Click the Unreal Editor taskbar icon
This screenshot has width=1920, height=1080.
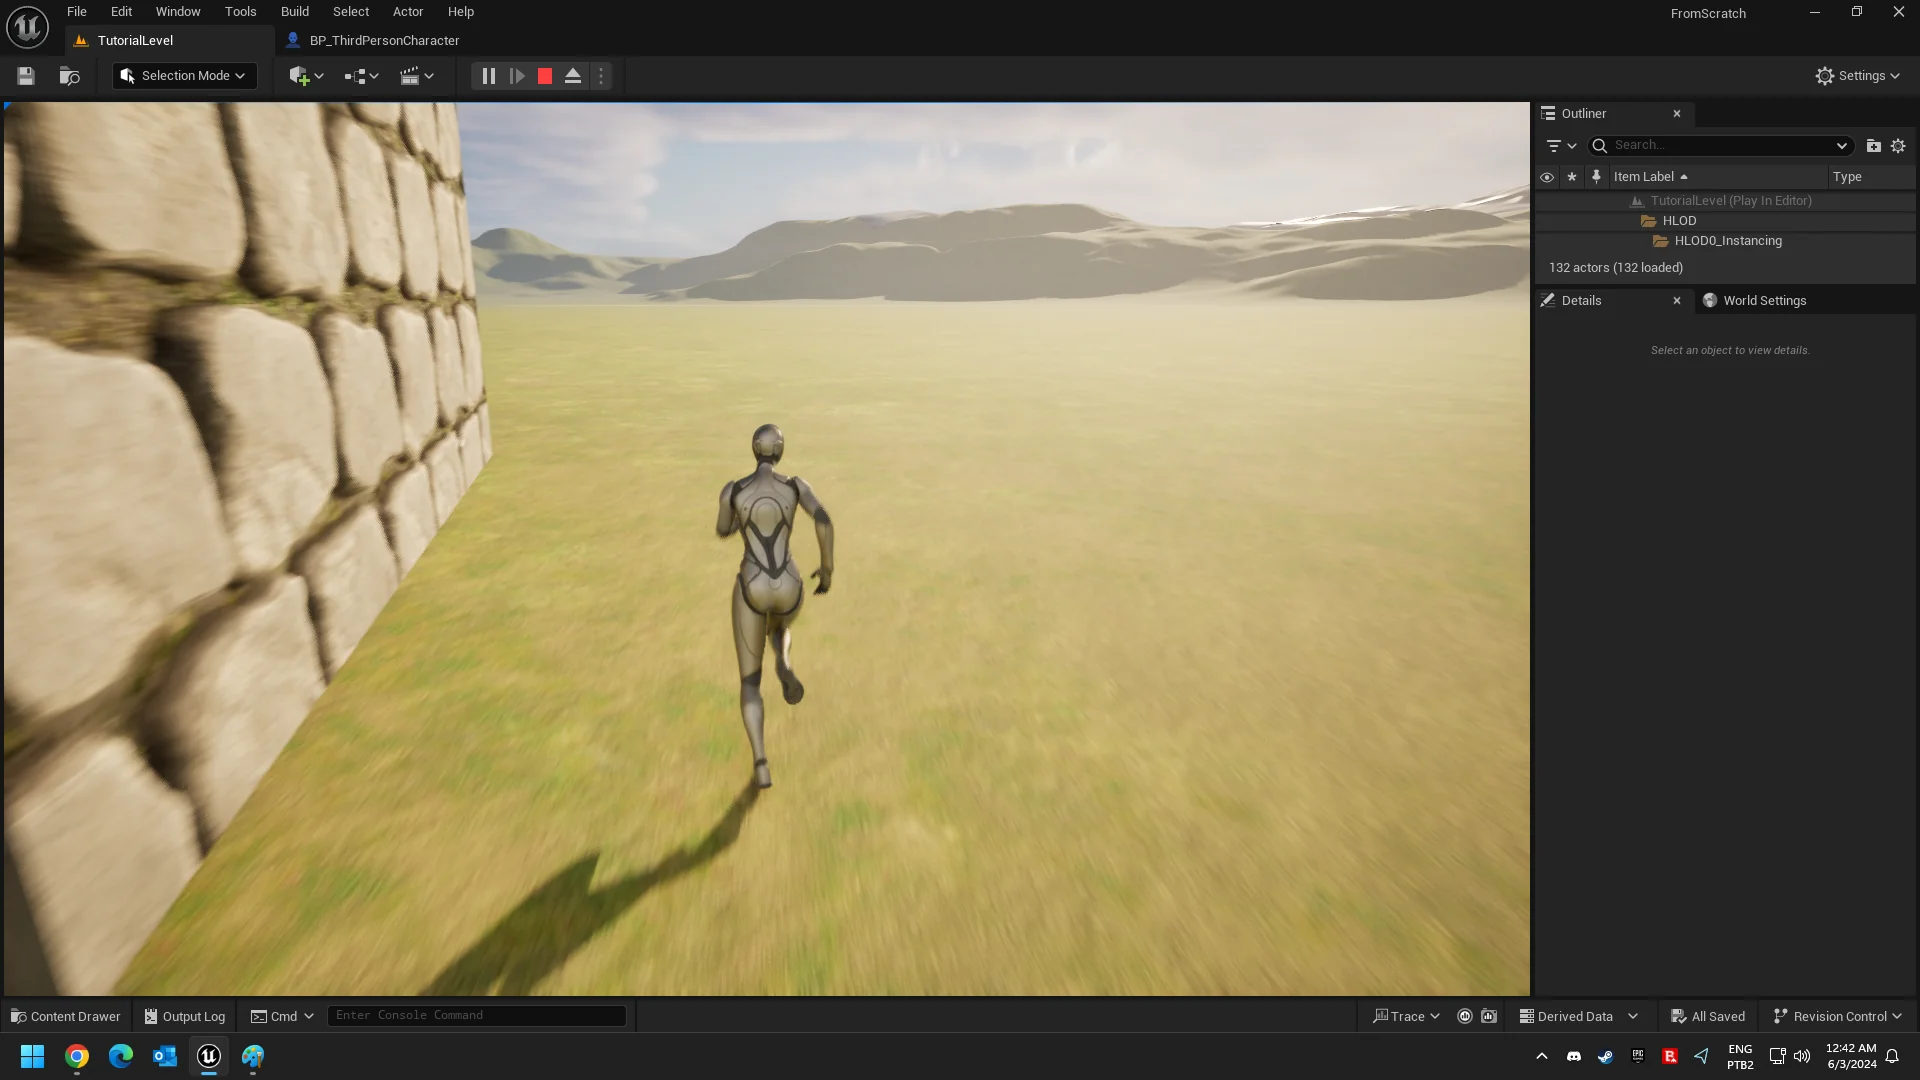click(x=209, y=1056)
